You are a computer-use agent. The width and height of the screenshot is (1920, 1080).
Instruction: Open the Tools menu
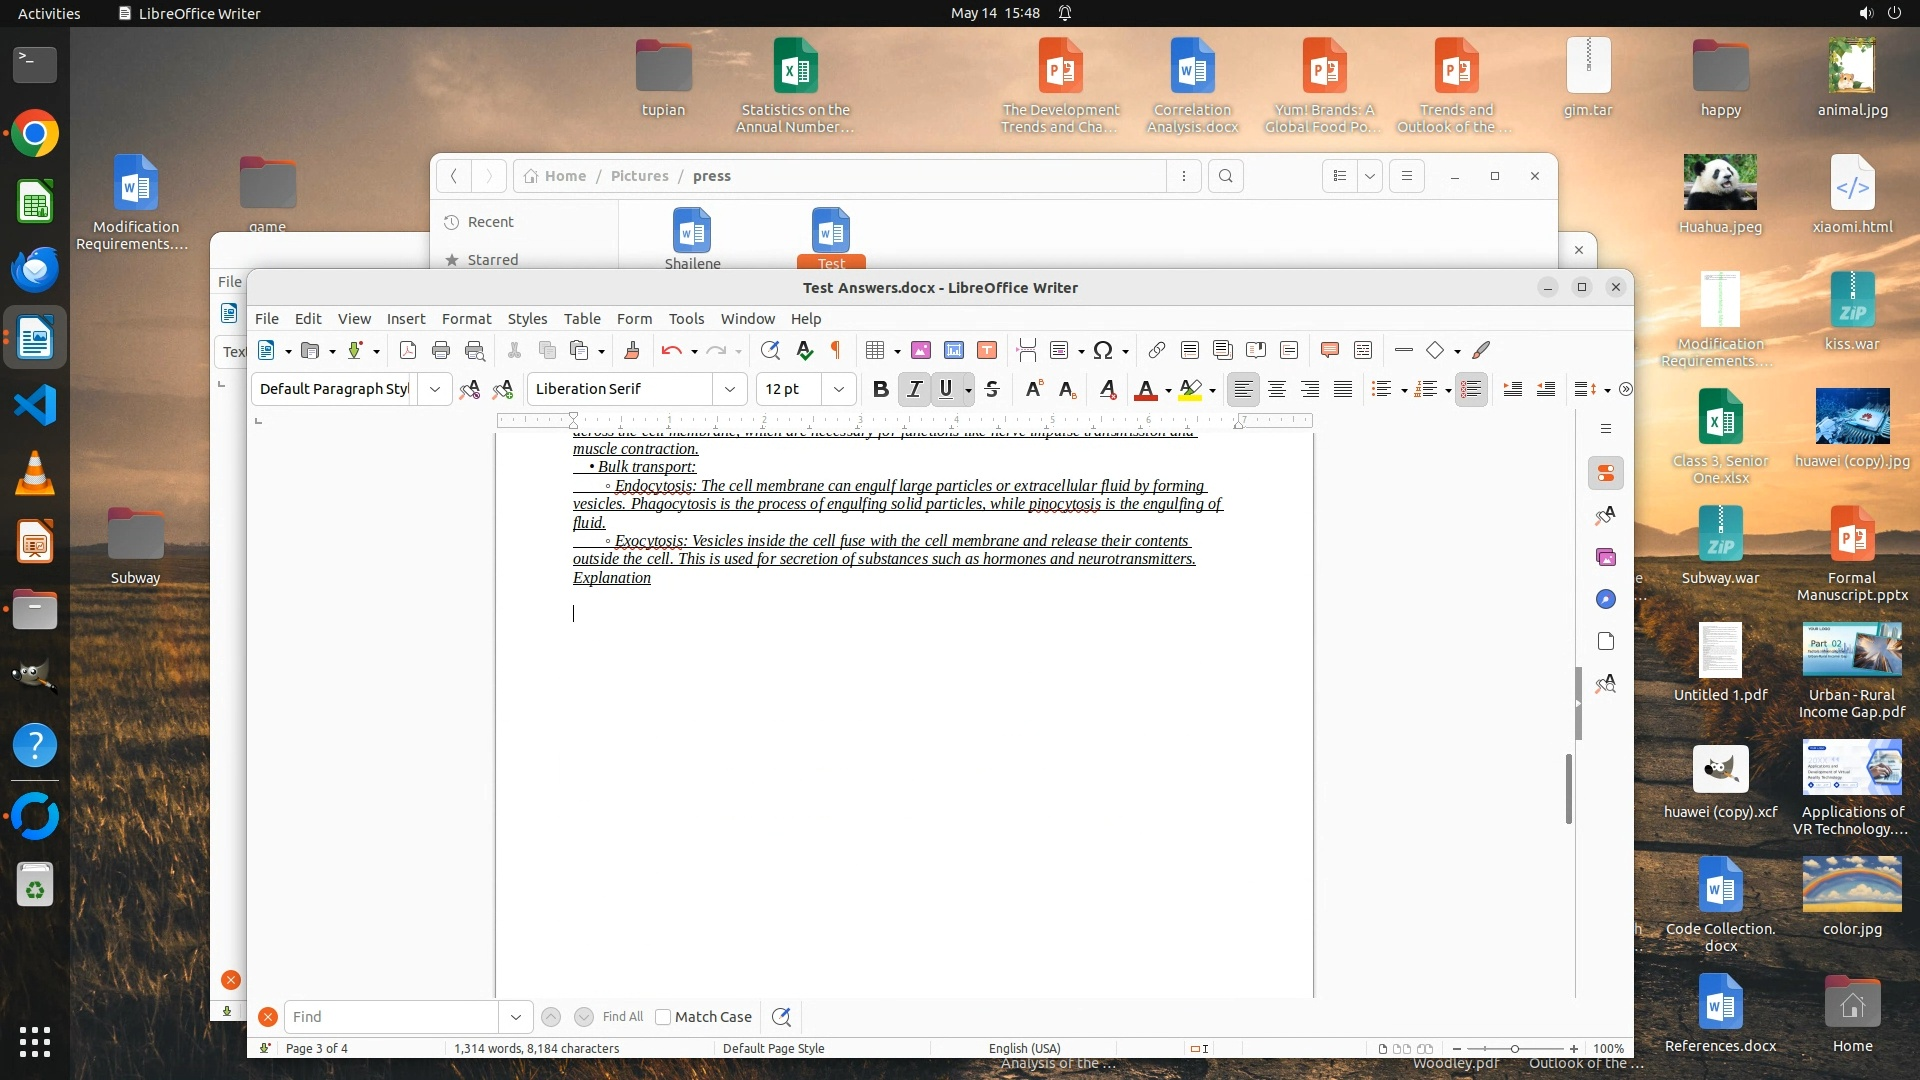point(686,319)
